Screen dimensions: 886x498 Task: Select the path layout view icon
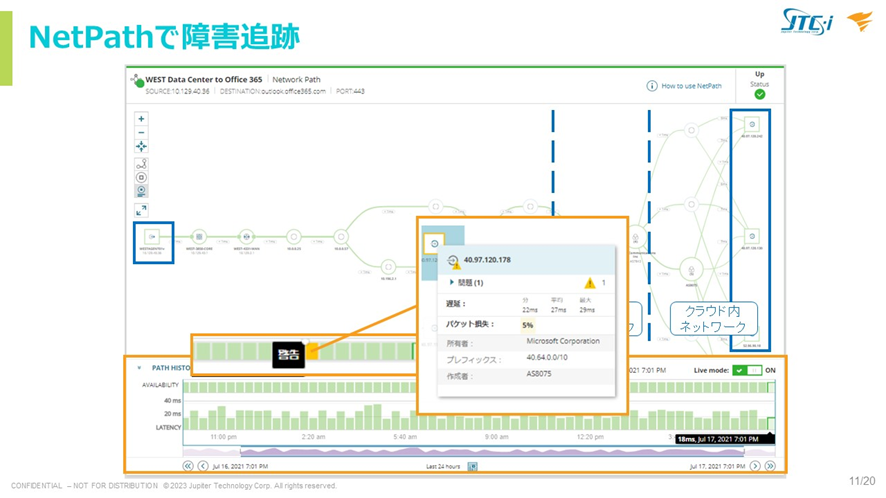click(x=141, y=164)
